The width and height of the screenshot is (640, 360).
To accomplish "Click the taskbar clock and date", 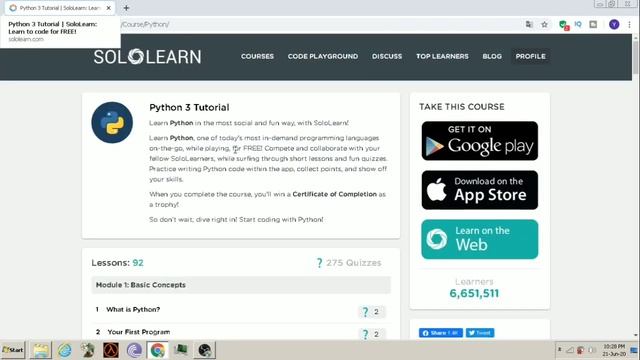I will [x=614, y=350].
